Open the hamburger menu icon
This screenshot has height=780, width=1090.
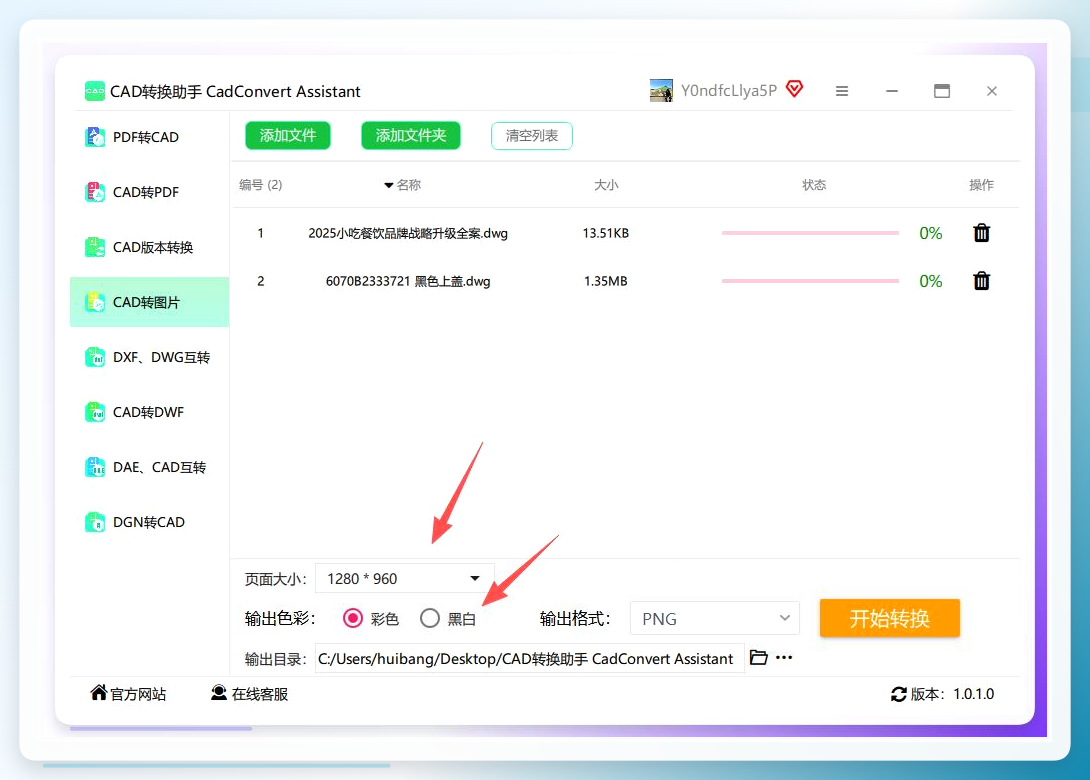(842, 91)
